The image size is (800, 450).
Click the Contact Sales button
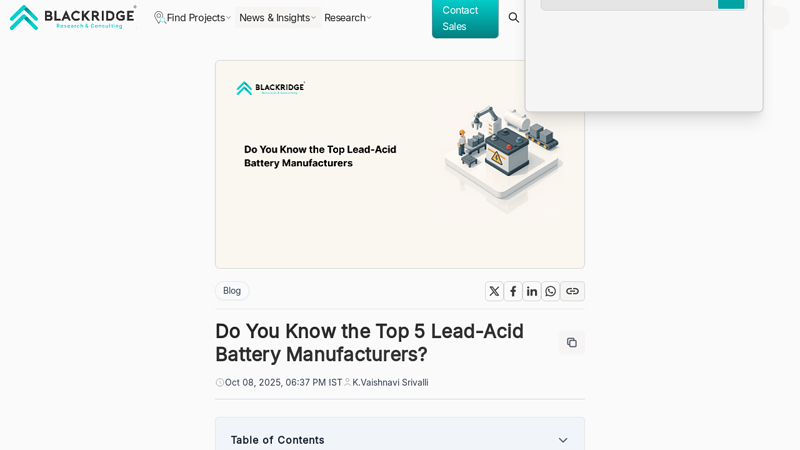coord(465,18)
